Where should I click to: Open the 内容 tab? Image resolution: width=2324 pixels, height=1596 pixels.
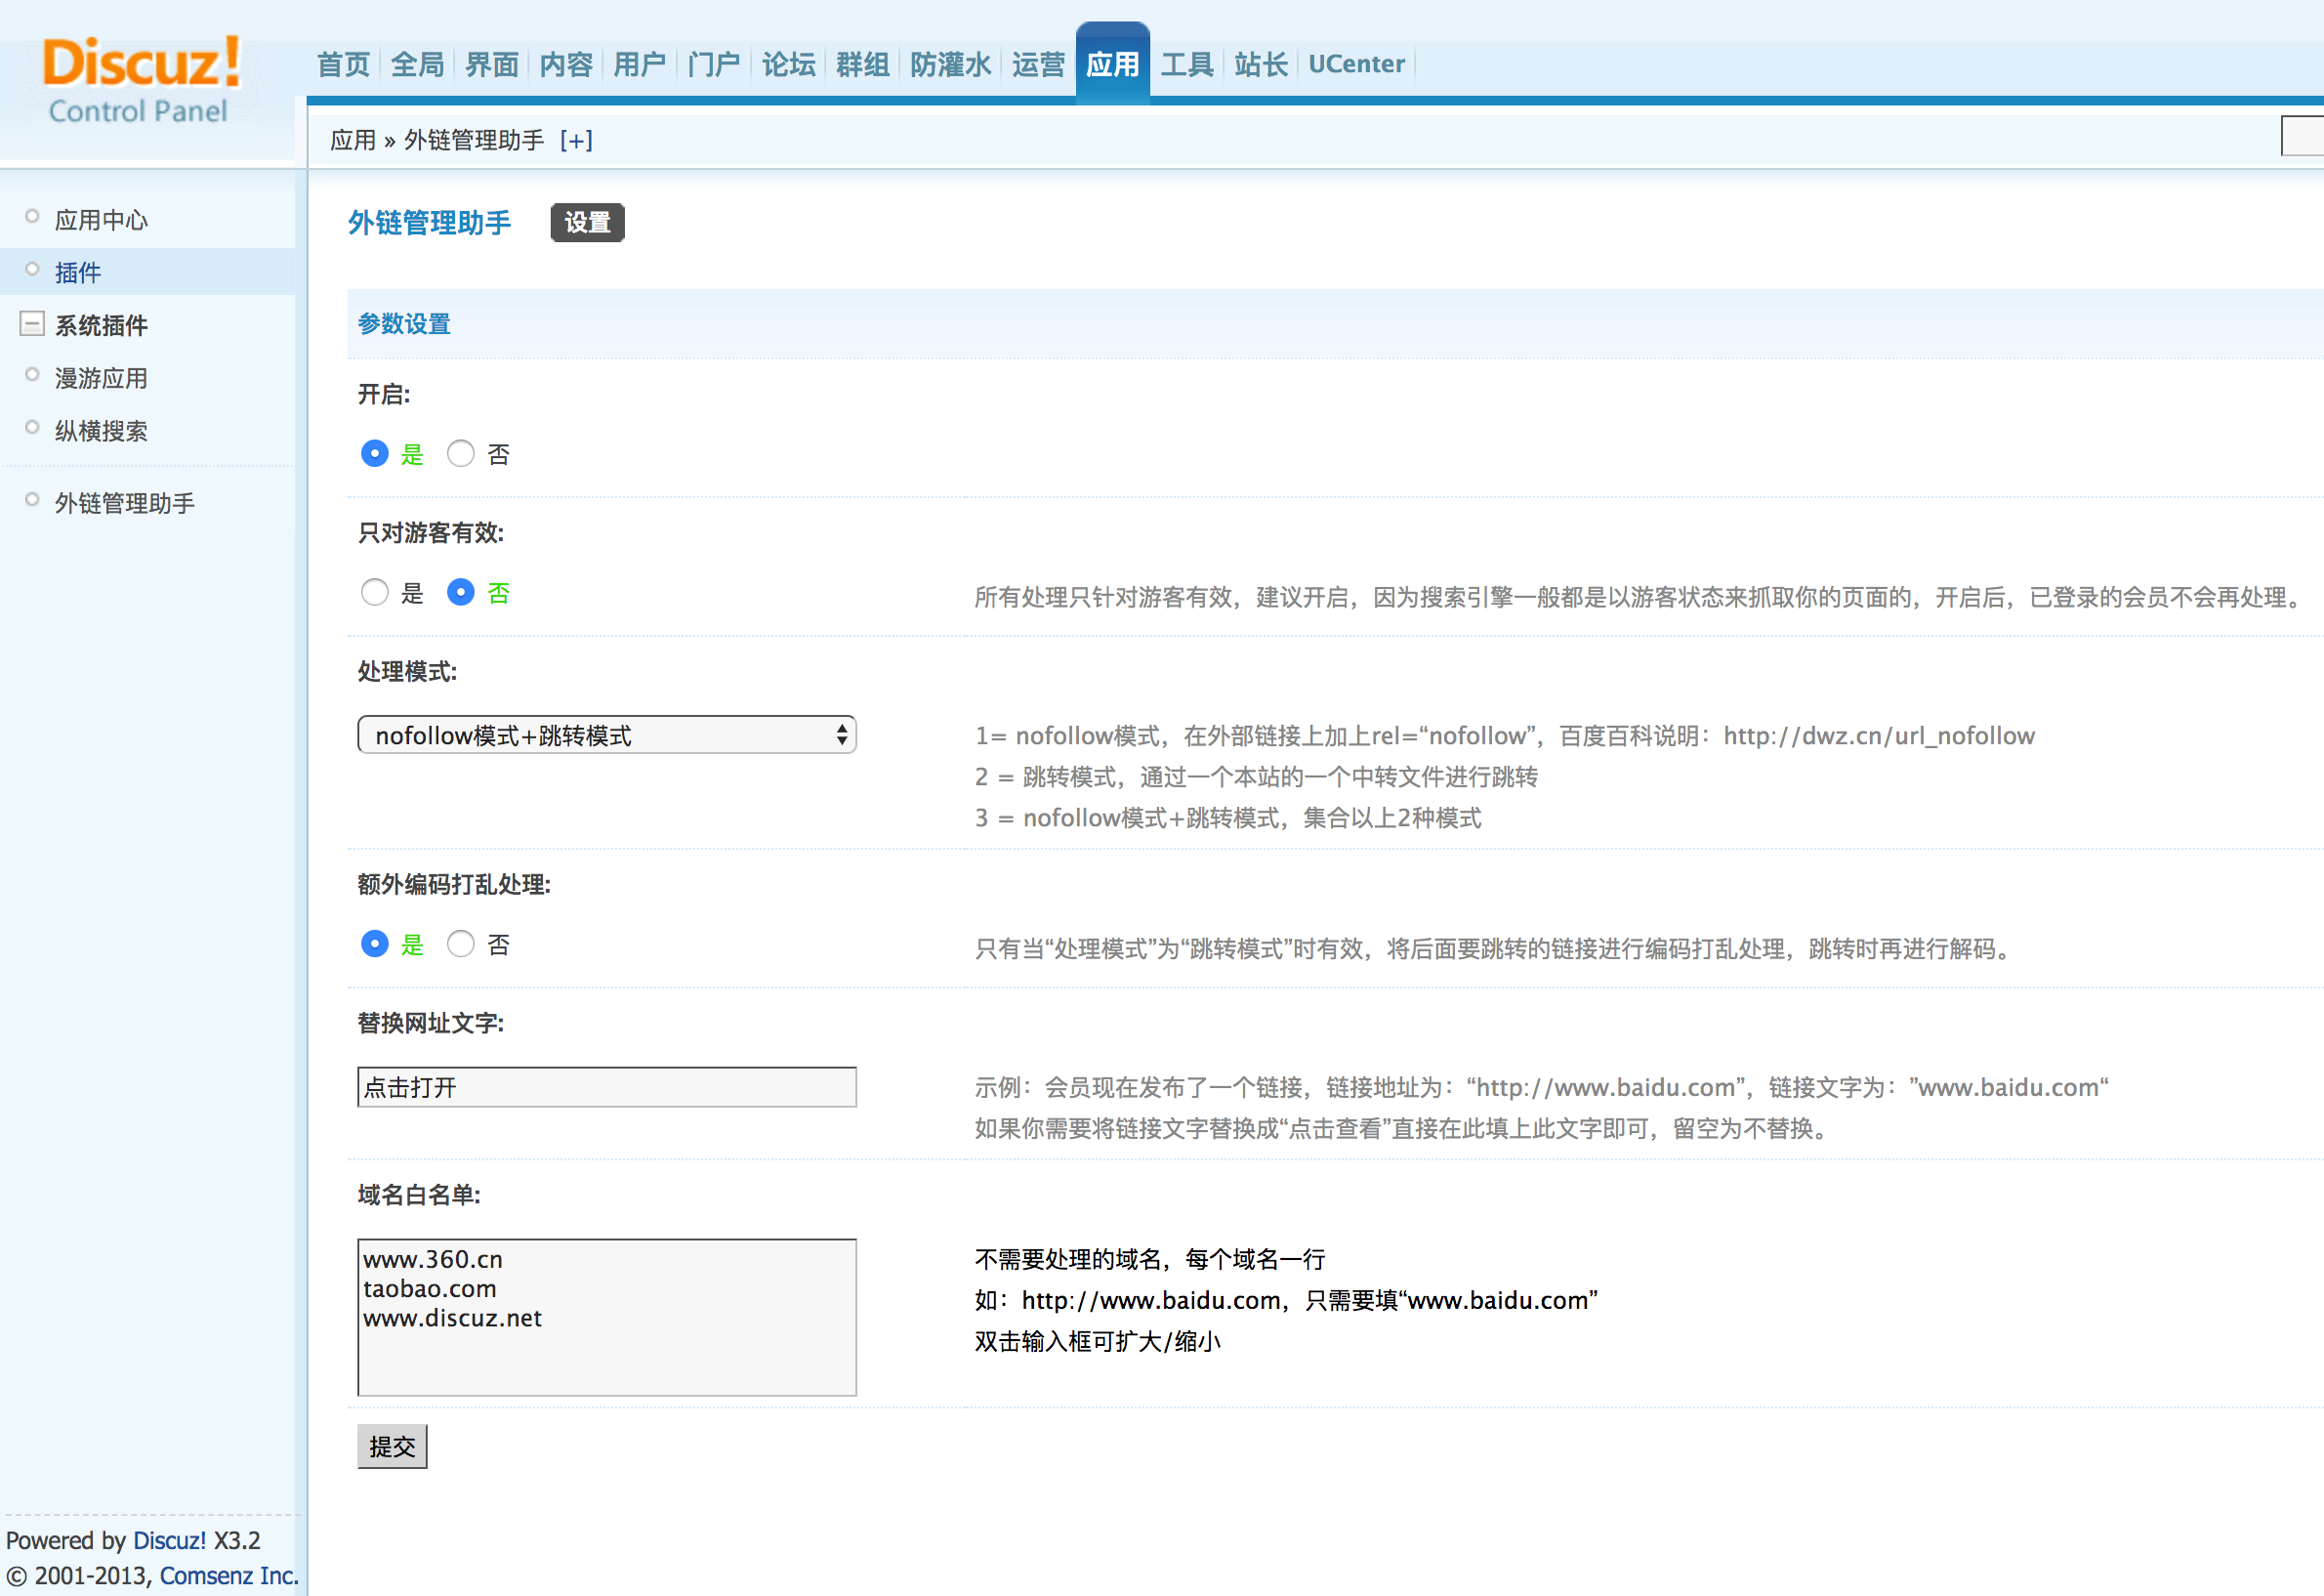coord(566,65)
